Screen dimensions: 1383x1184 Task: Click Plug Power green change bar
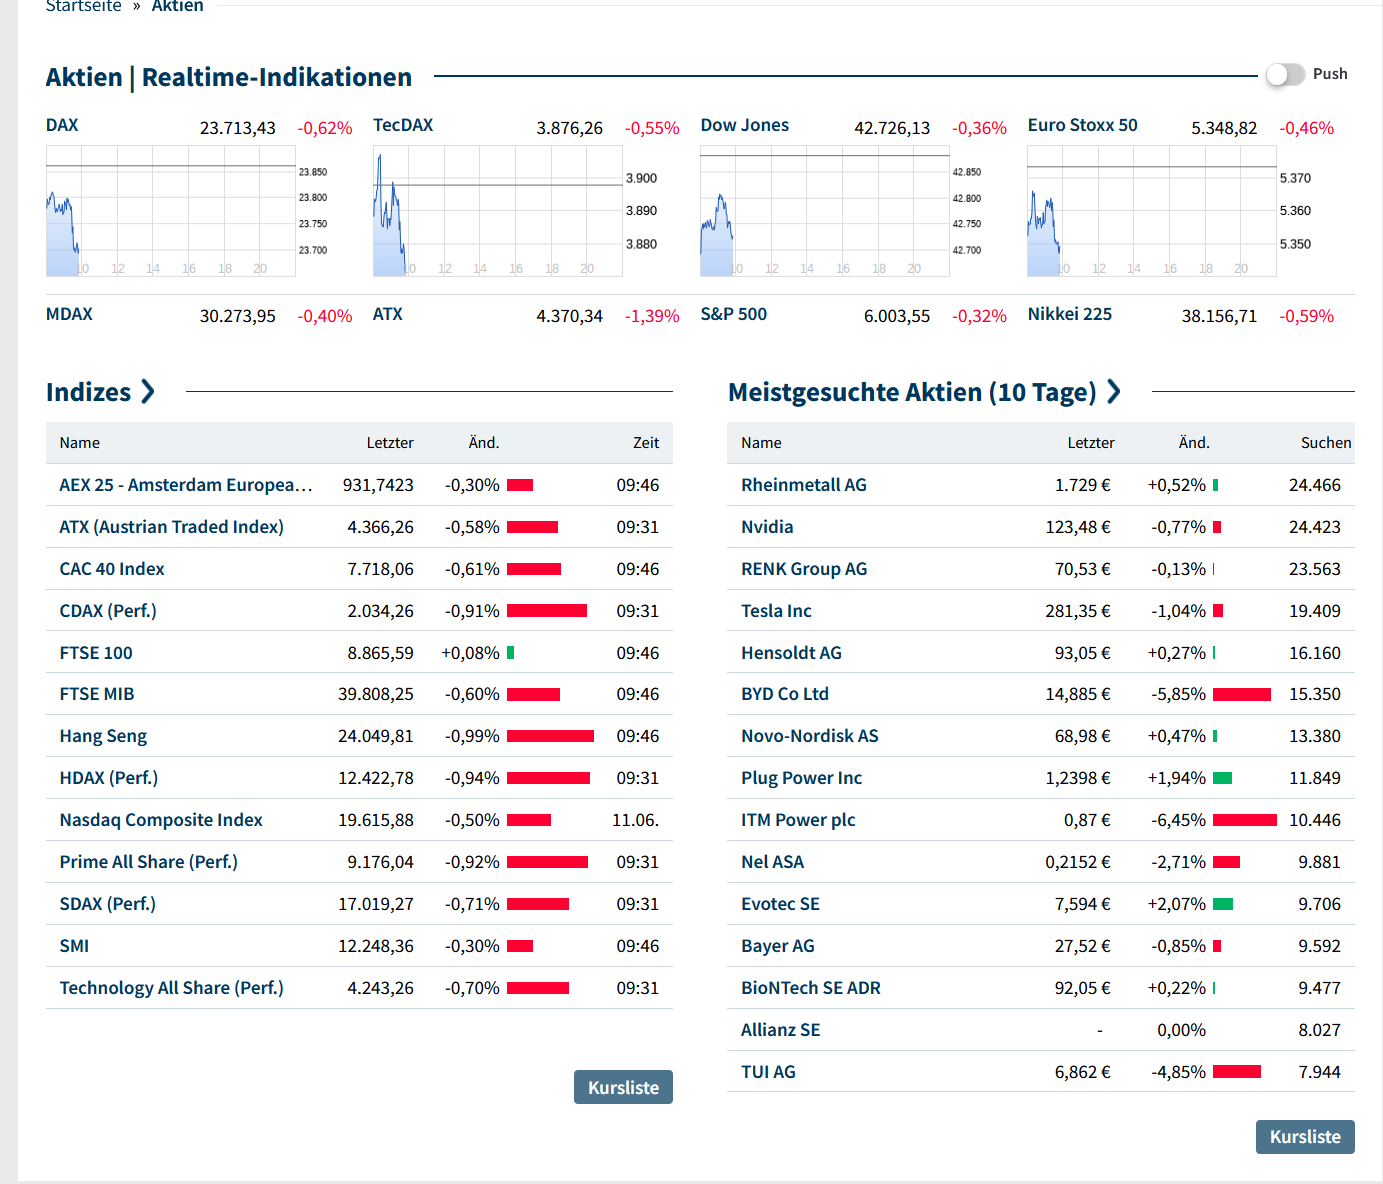[x=1222, y=778]
